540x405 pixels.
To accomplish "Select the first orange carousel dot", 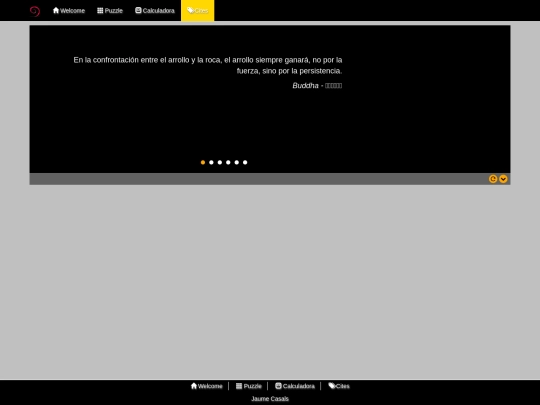I will pyautogui.click(x=203, y=163).
